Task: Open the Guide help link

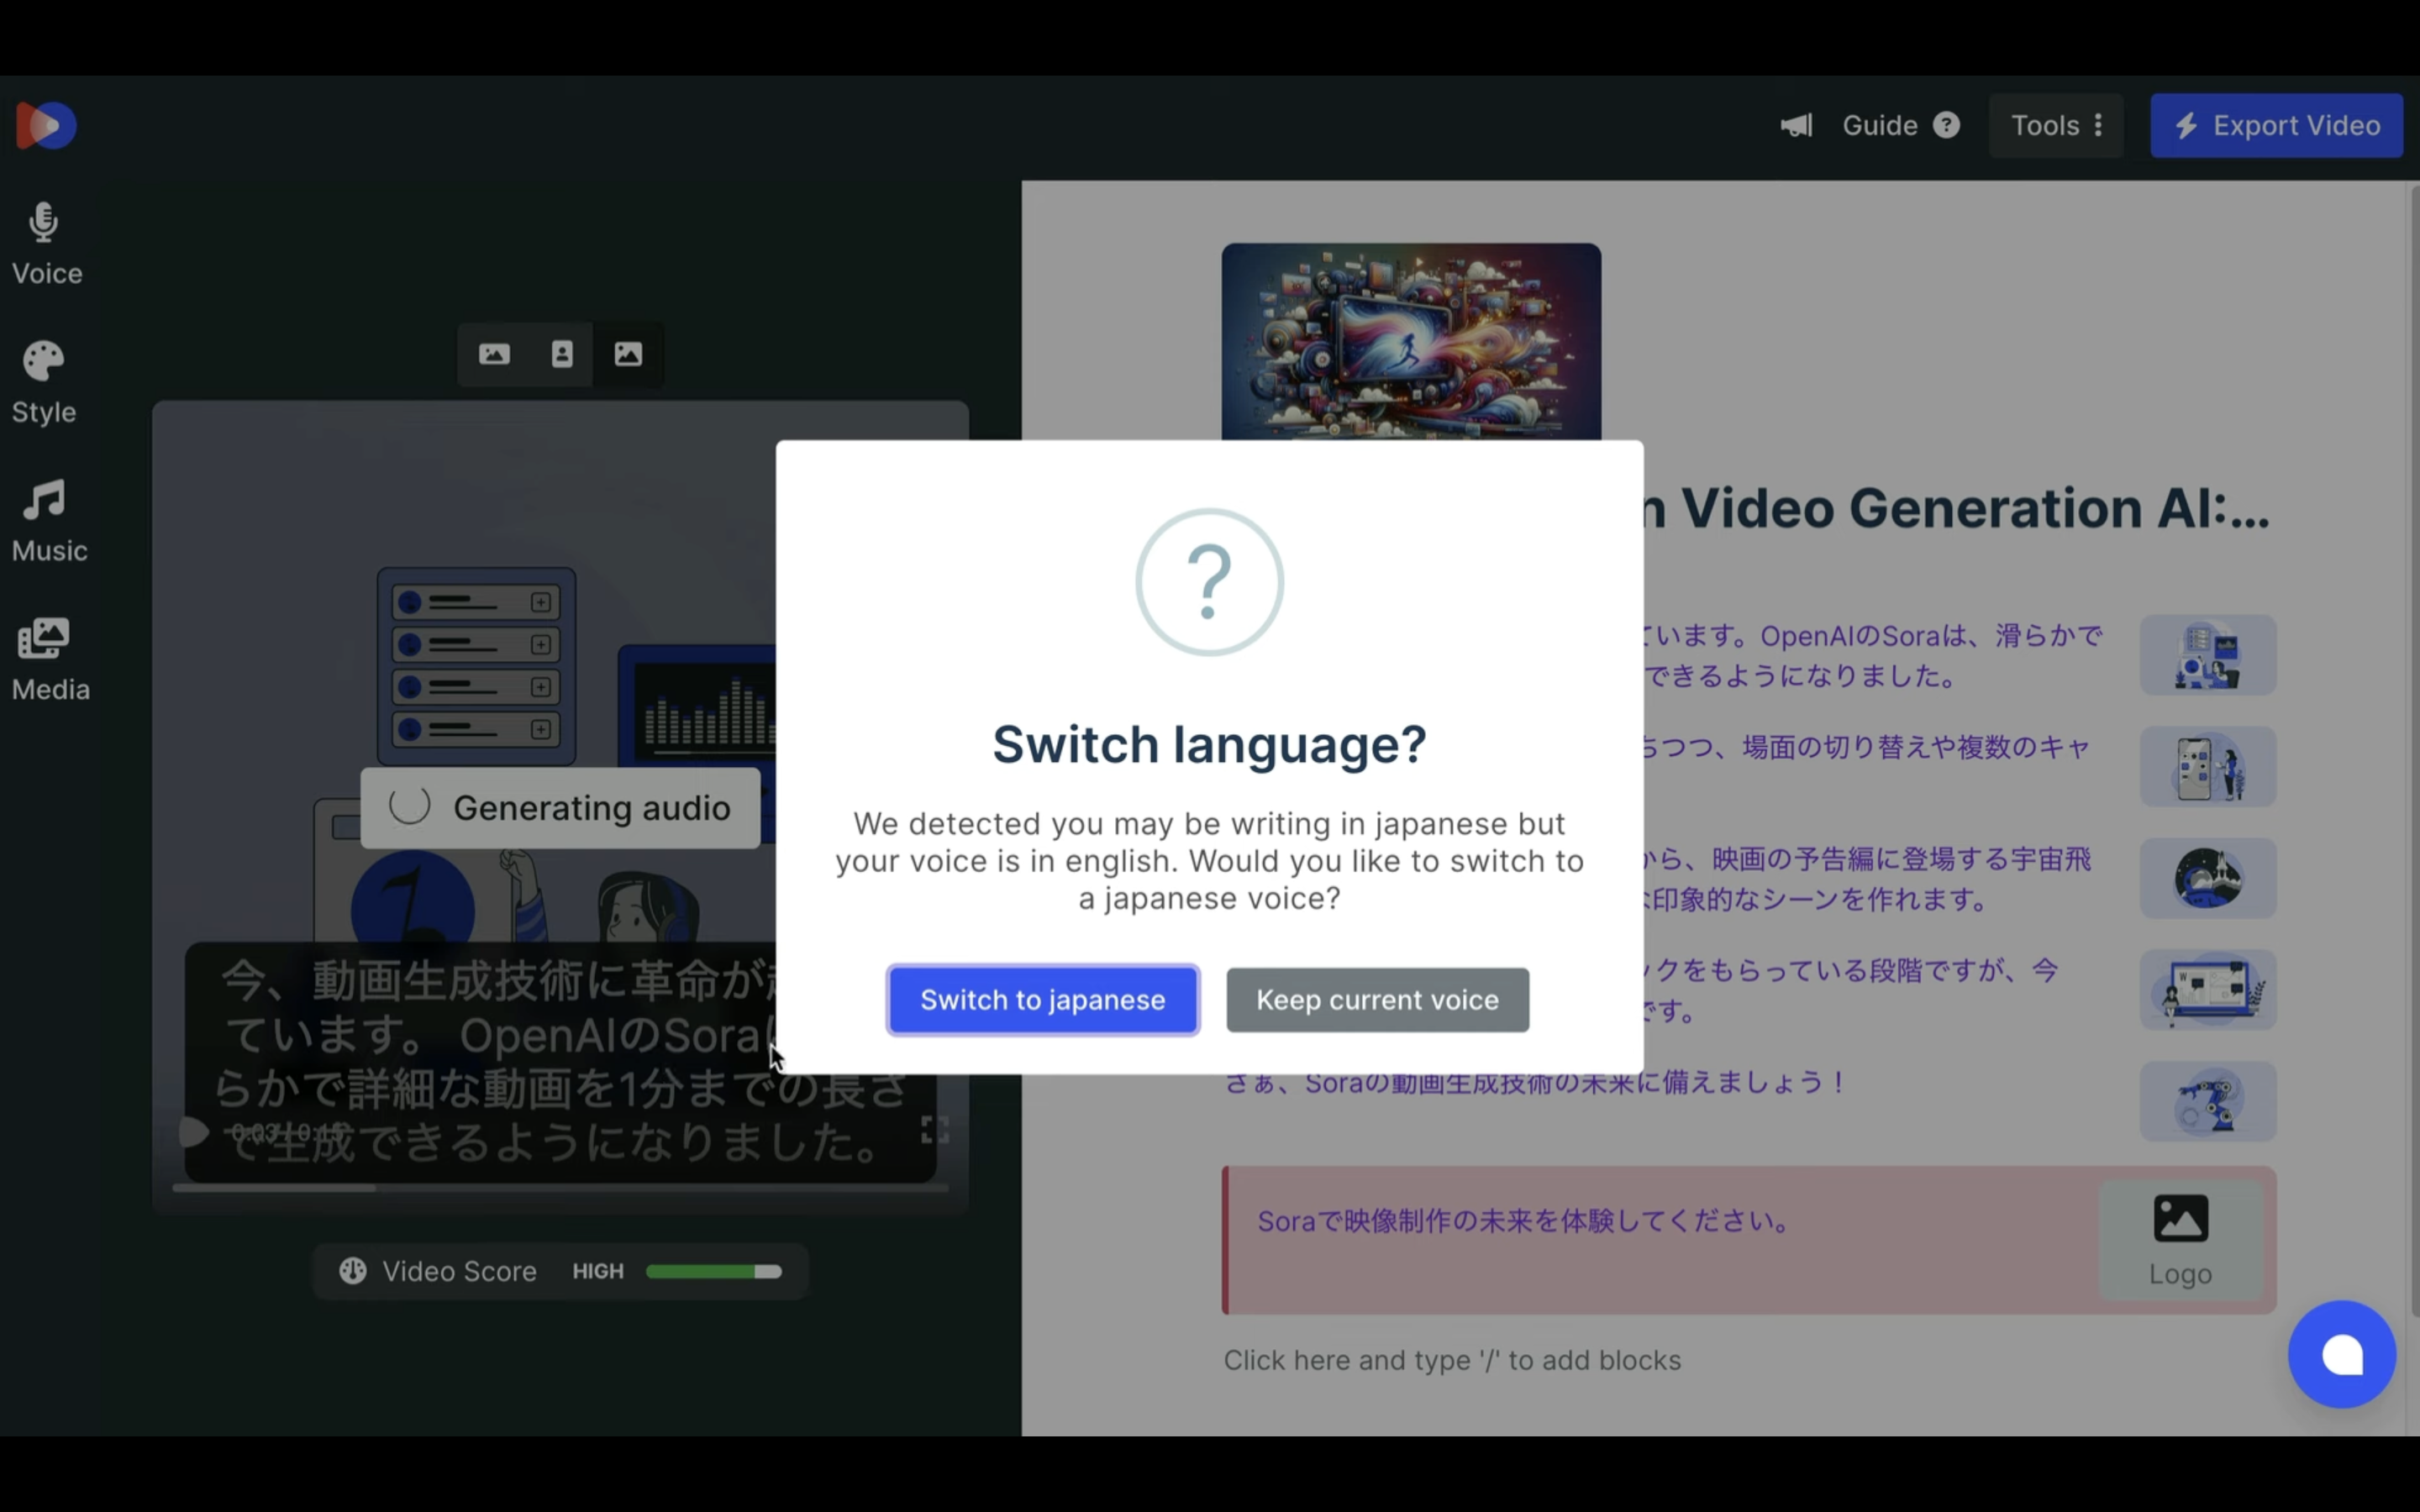Action: 1900,126
